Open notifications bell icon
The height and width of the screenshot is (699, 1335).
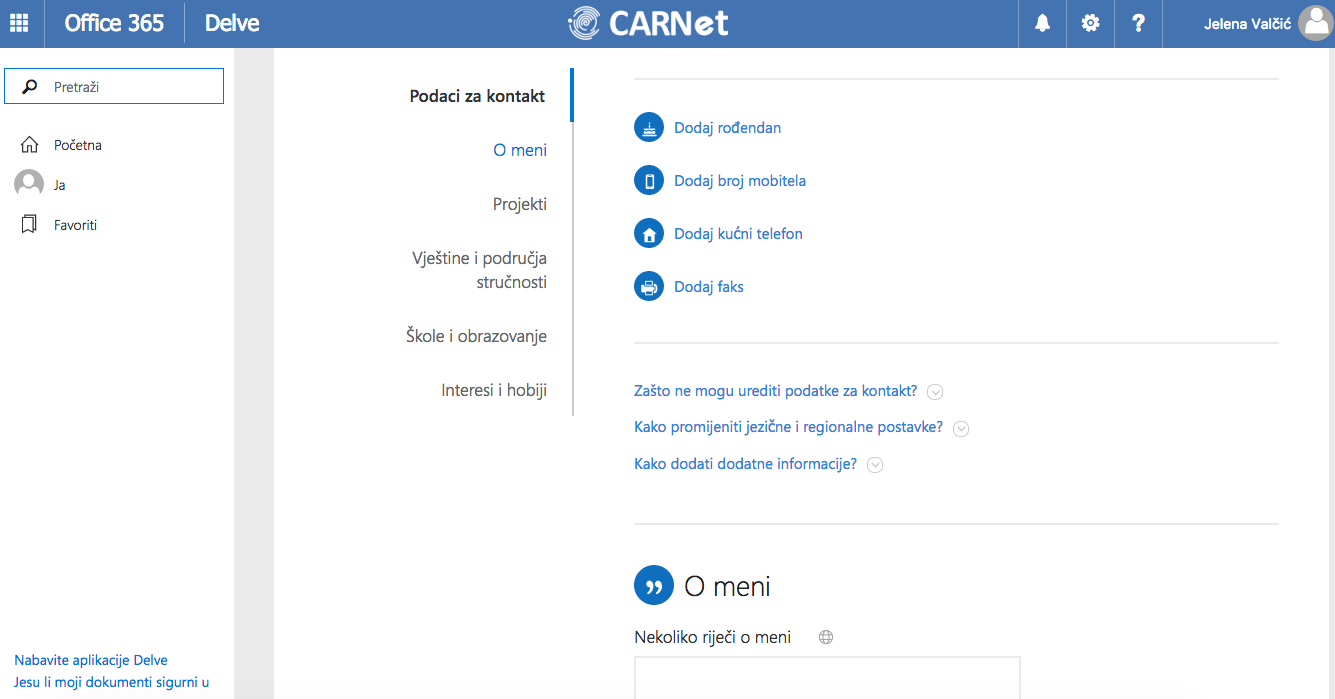1042,23
